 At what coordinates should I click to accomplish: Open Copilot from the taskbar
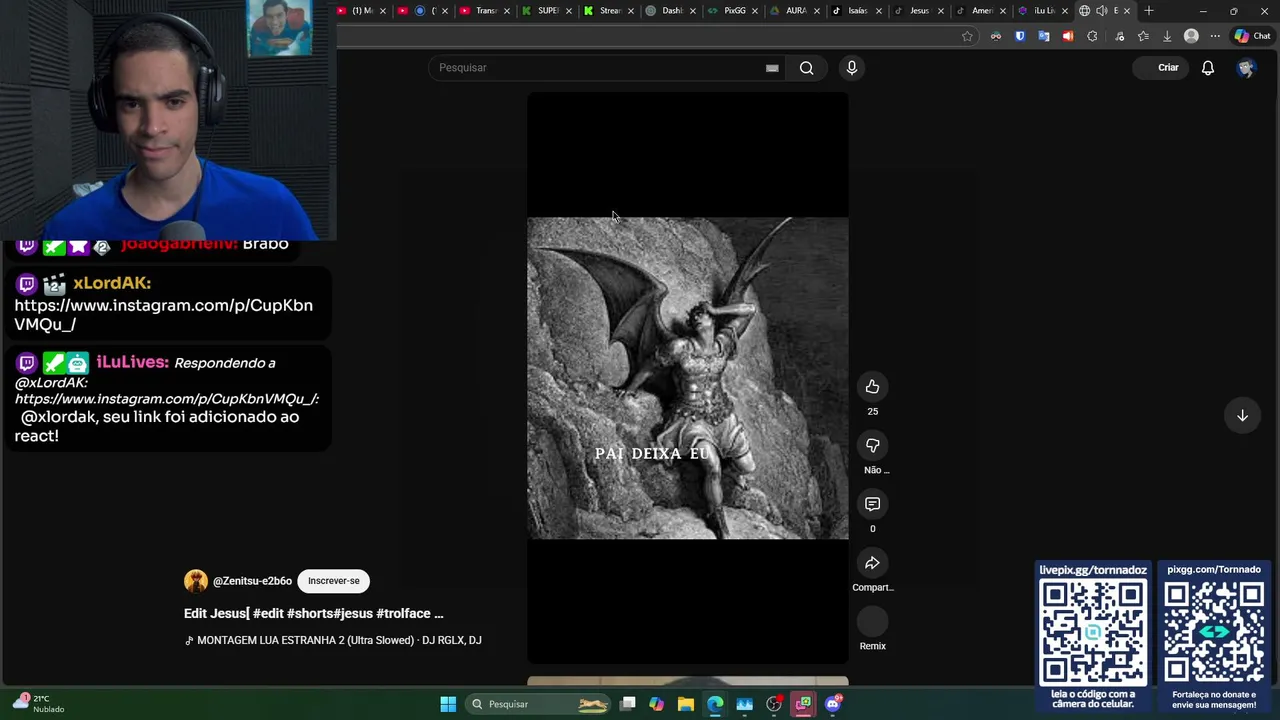[x=656, y=704]
